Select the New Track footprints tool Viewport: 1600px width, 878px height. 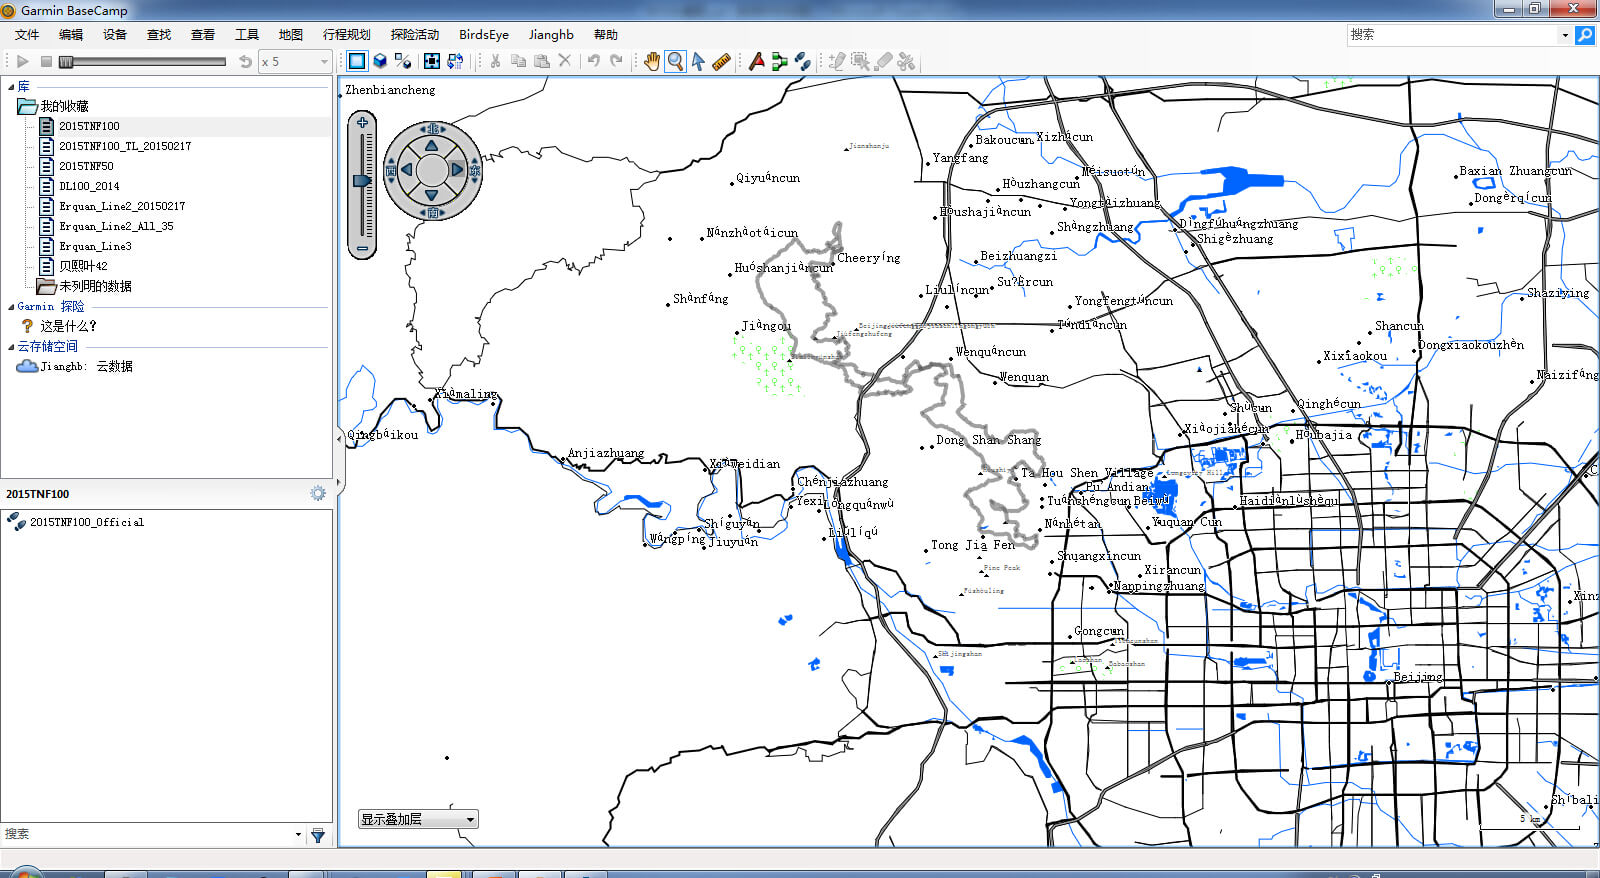tap(802, 61)
